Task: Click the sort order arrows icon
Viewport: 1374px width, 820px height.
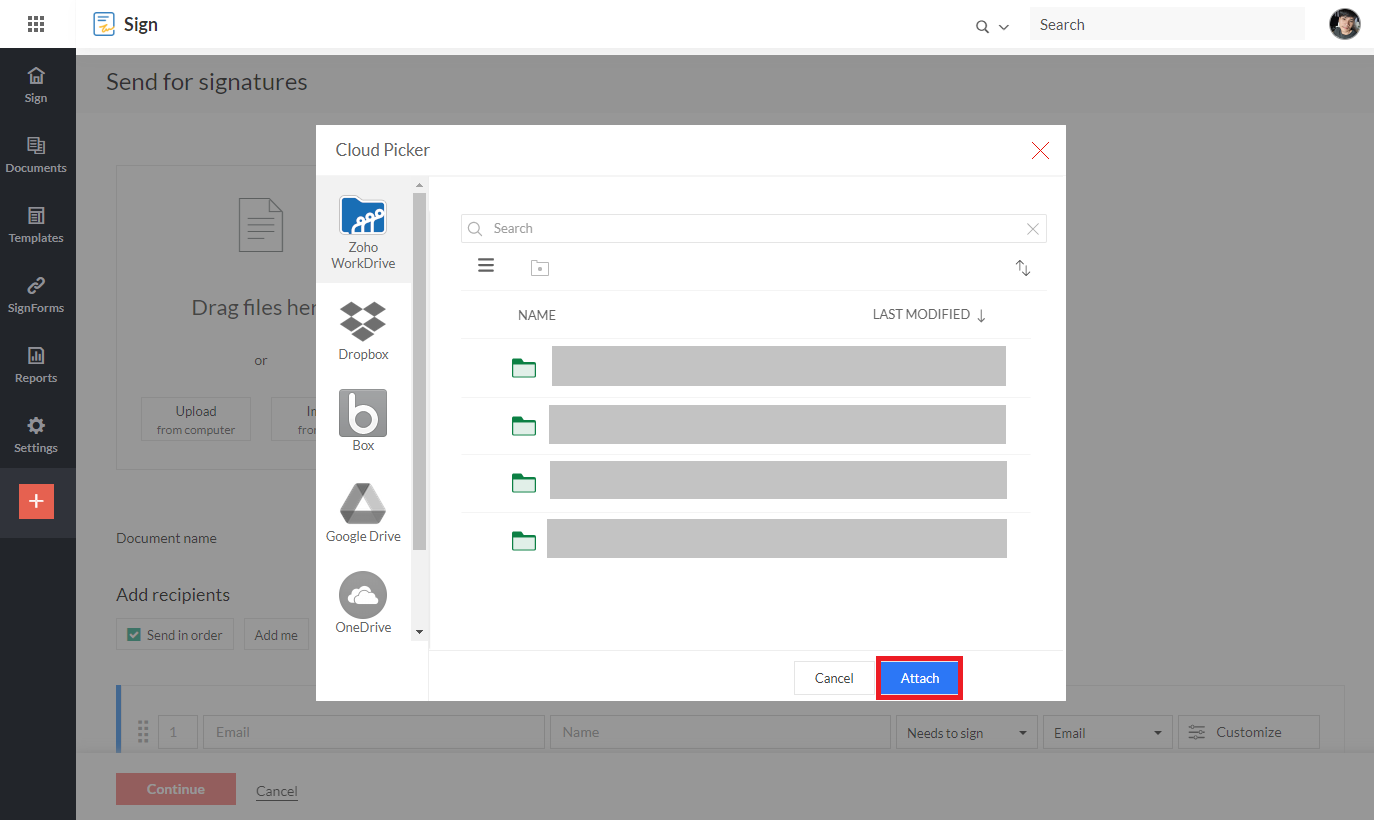Action: [x=1022, y=268]
